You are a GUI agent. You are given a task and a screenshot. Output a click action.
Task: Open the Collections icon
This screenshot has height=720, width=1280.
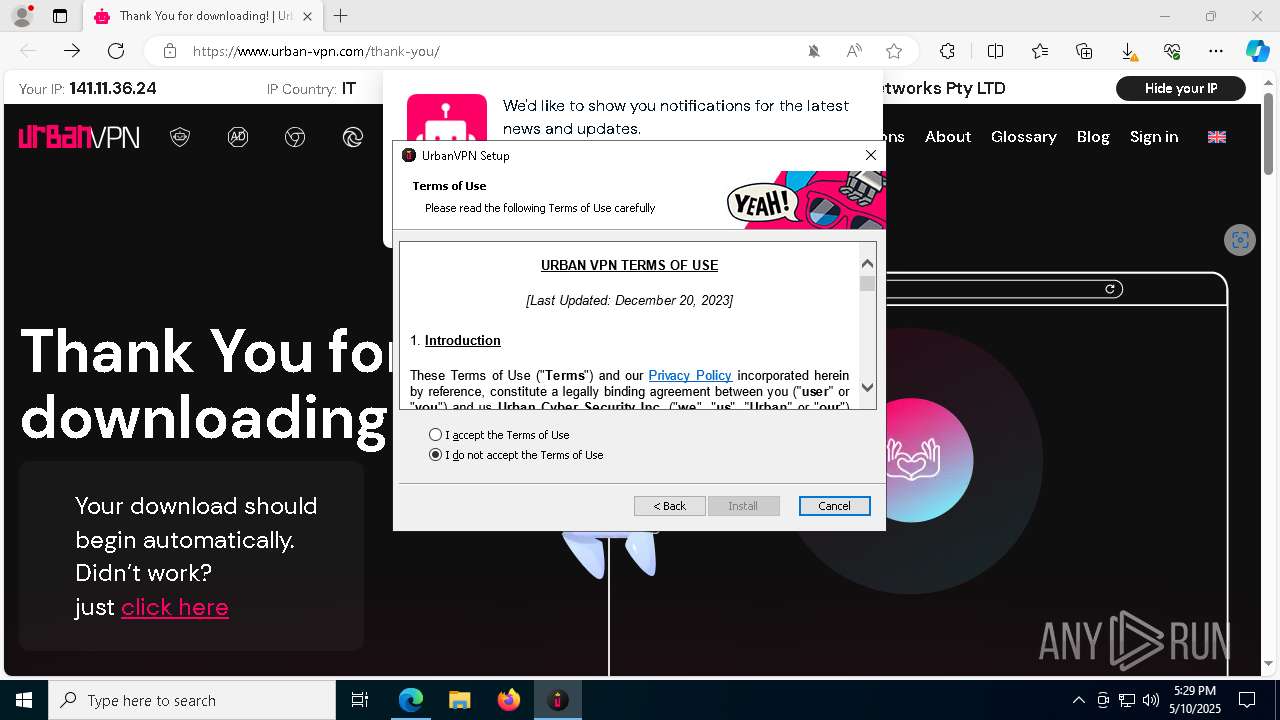coord(1084,51)
